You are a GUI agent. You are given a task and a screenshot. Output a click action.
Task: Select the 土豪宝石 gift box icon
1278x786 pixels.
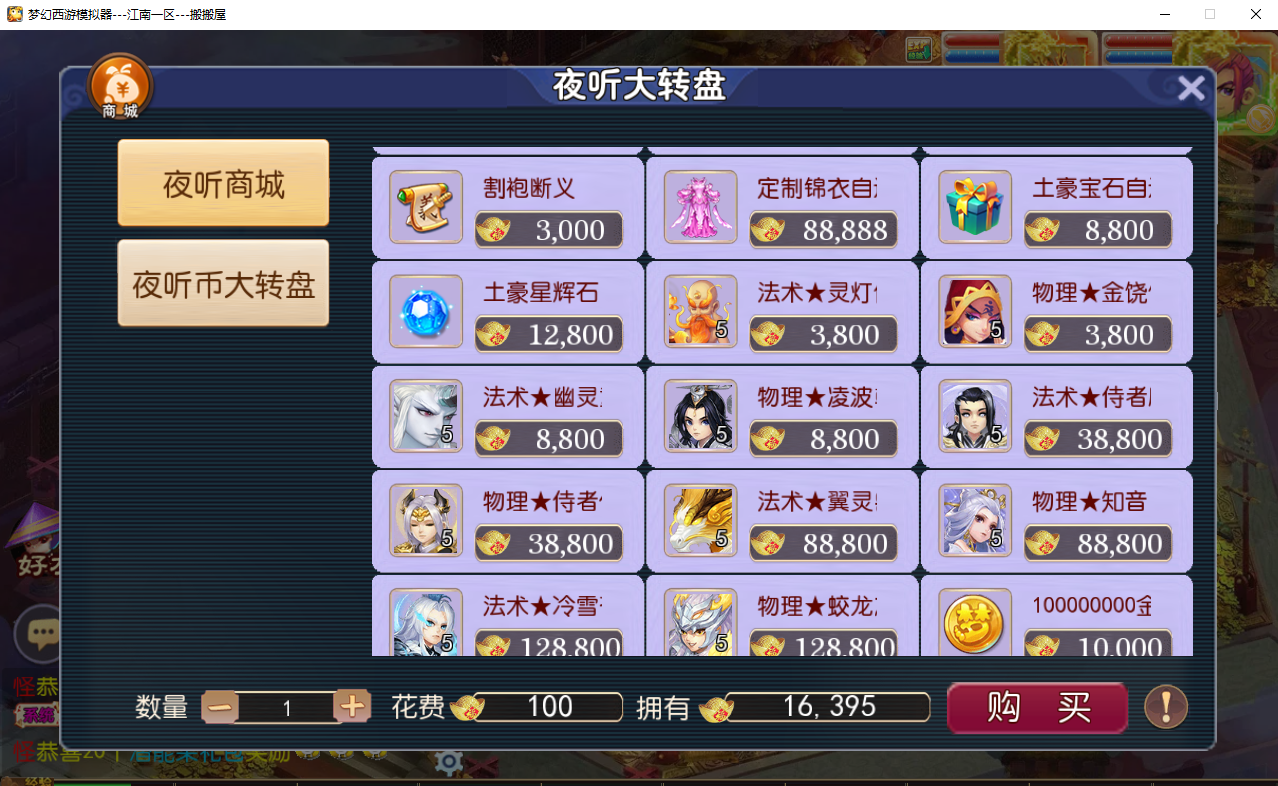[x=975, y=207]
